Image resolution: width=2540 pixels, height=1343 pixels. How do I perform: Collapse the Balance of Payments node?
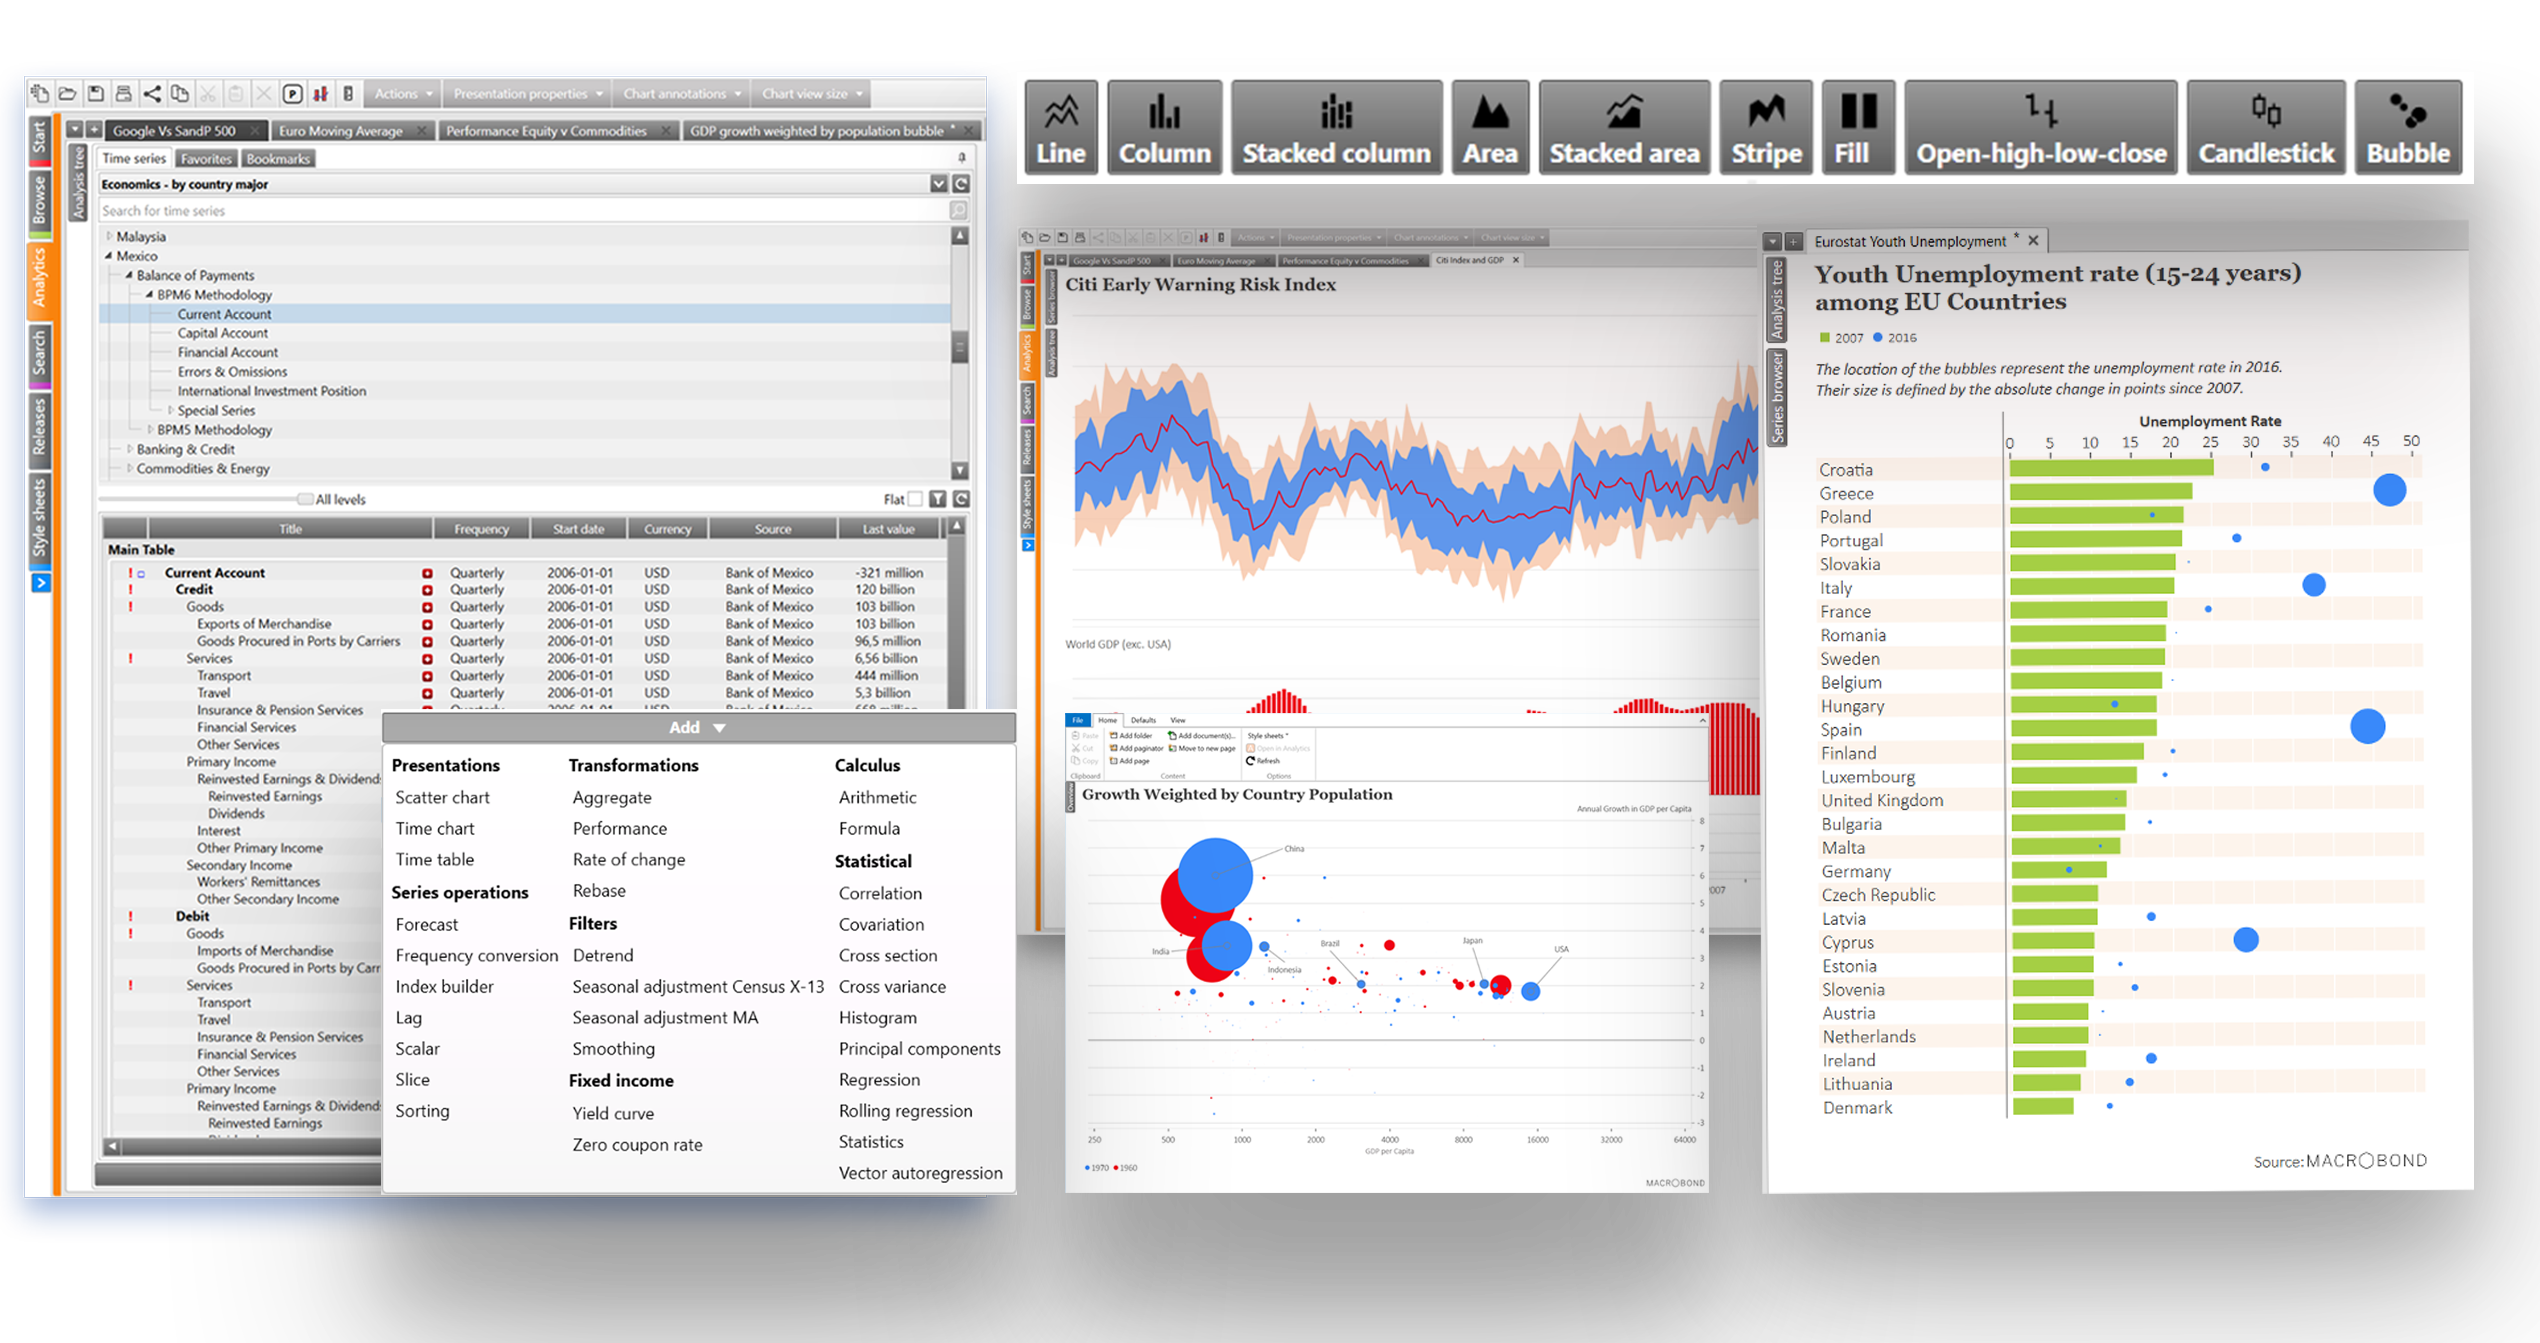129,275
